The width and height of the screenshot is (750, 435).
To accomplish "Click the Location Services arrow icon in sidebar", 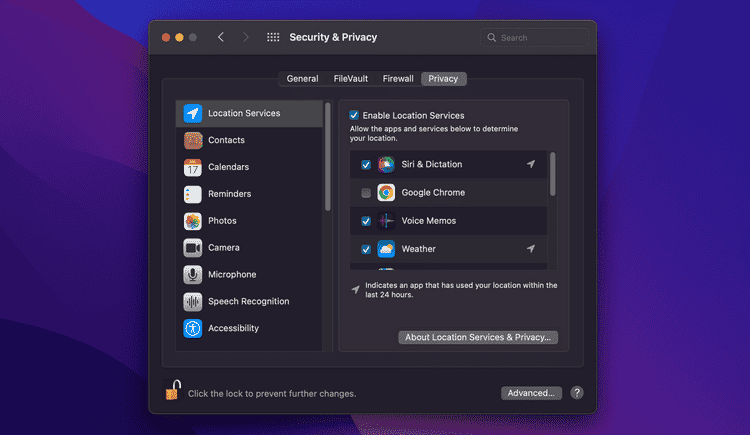I will pos(193,113).
